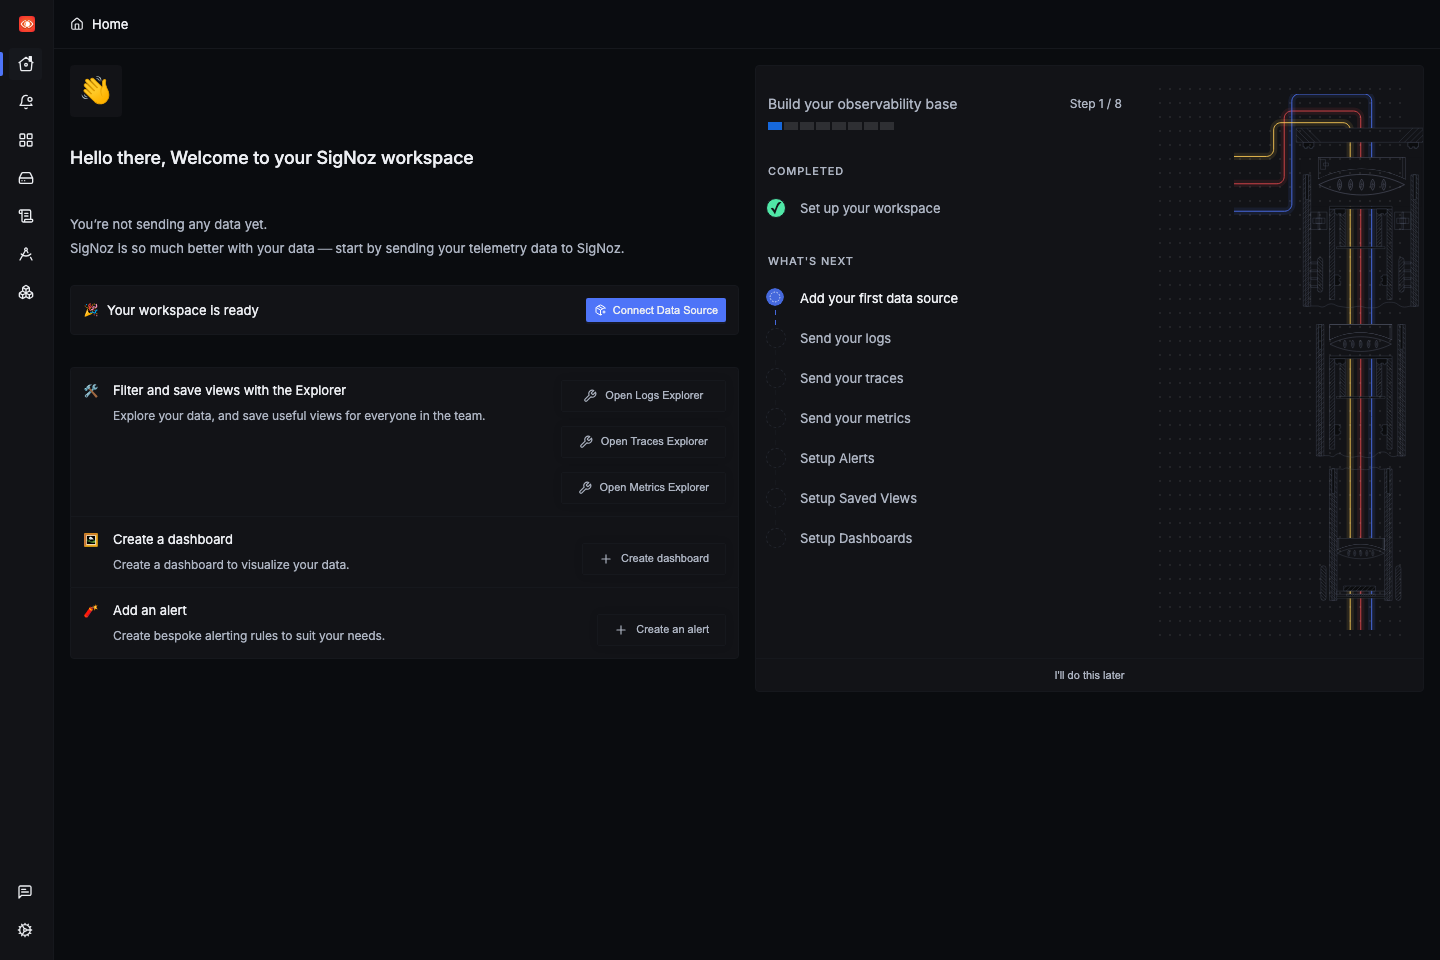Viewport: 1440px width, 960px height.
Task: Select the Setup Dashboards step
Action: click(856, 538)
